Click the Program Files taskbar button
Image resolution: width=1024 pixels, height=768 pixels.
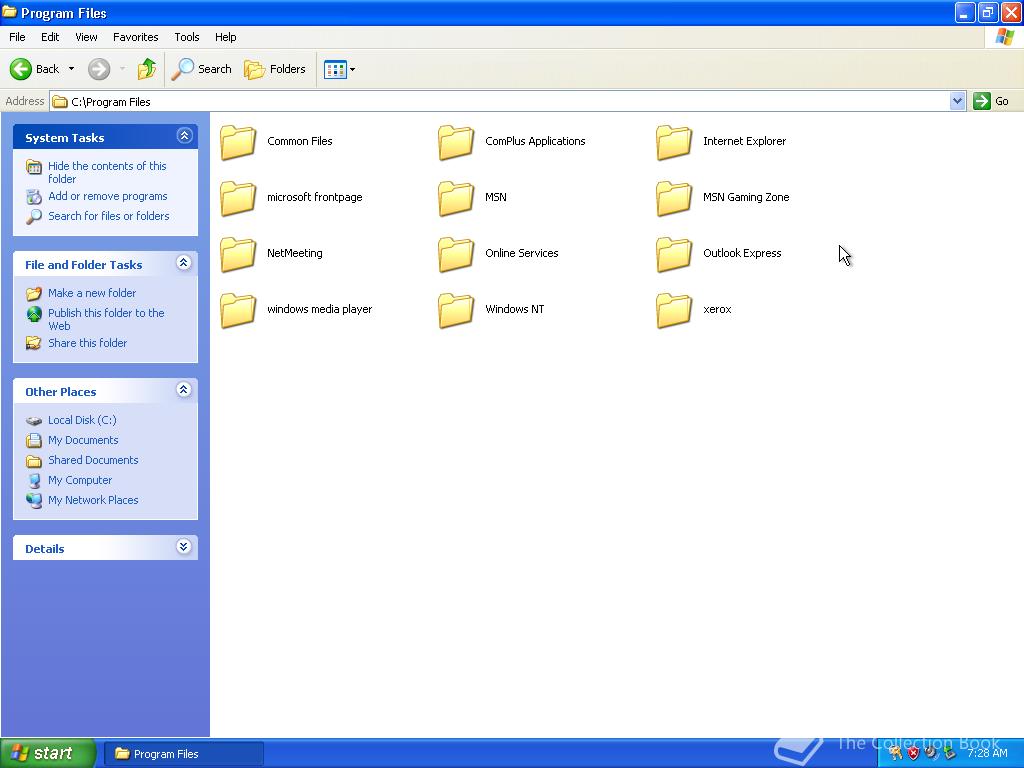pos(184,754)
